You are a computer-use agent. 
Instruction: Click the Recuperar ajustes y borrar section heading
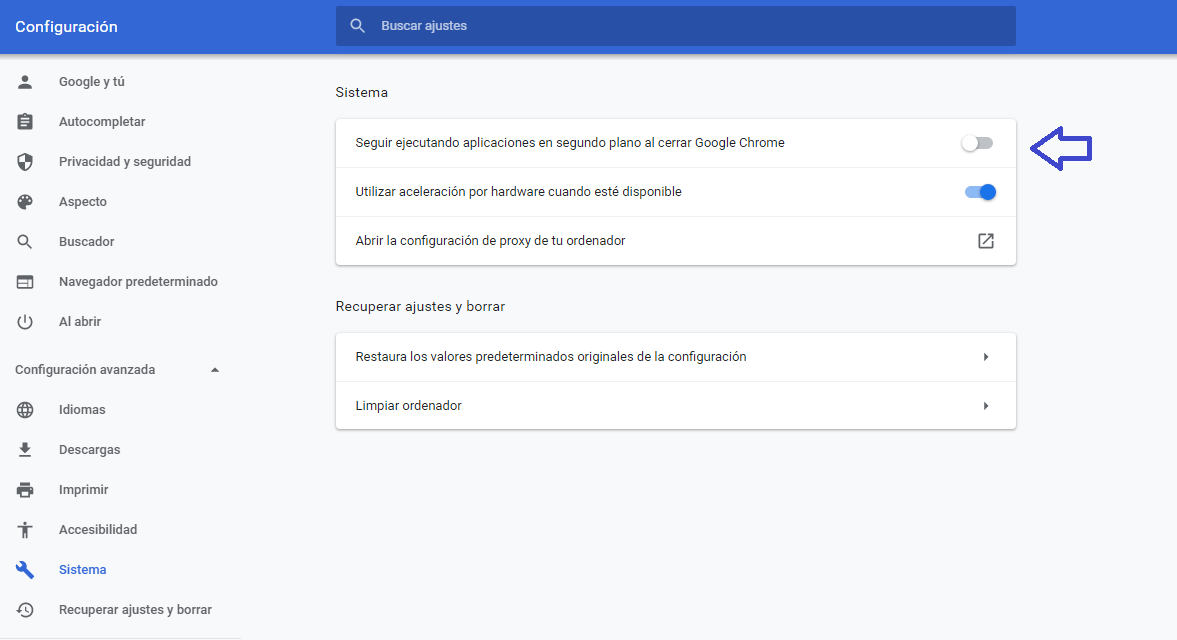(420, 306)
